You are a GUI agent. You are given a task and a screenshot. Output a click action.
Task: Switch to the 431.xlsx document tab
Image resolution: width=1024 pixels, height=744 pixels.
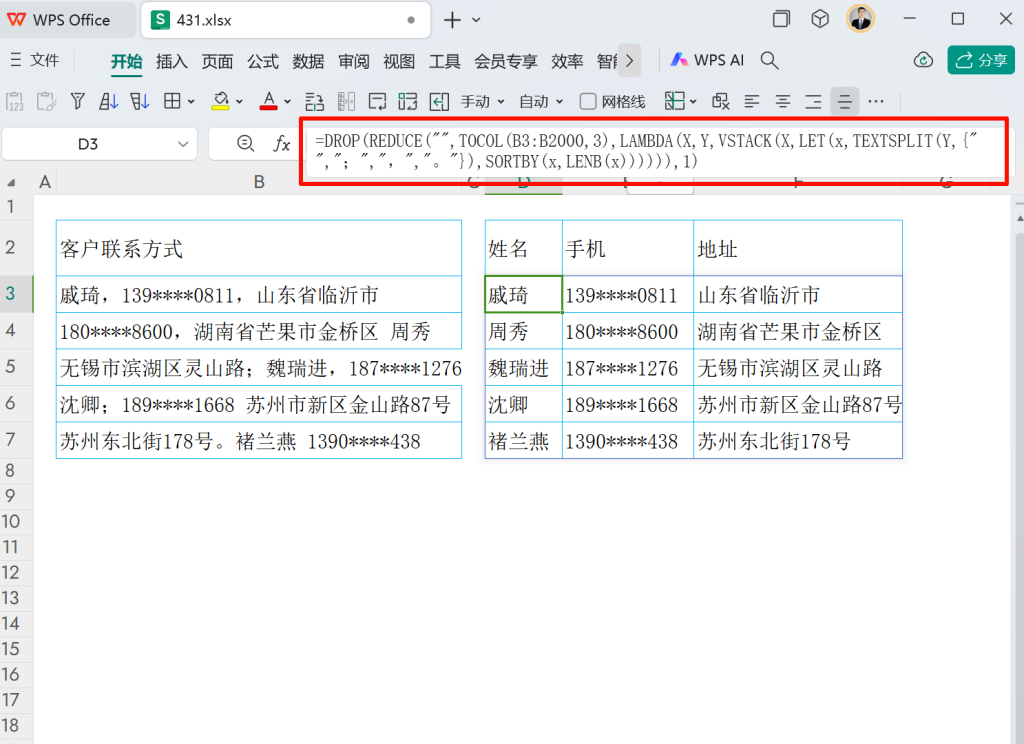coord(285,20)
